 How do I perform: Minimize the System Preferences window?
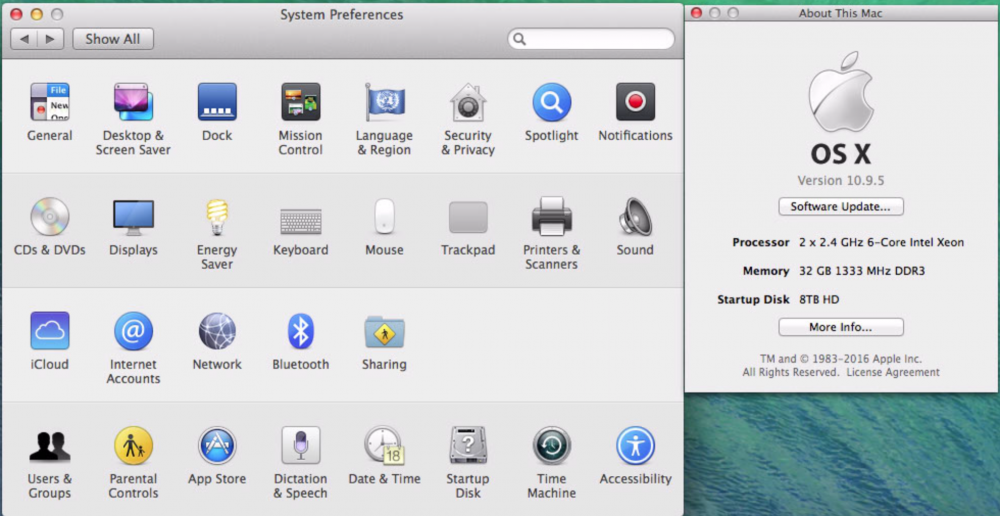[x=36, y=14]
